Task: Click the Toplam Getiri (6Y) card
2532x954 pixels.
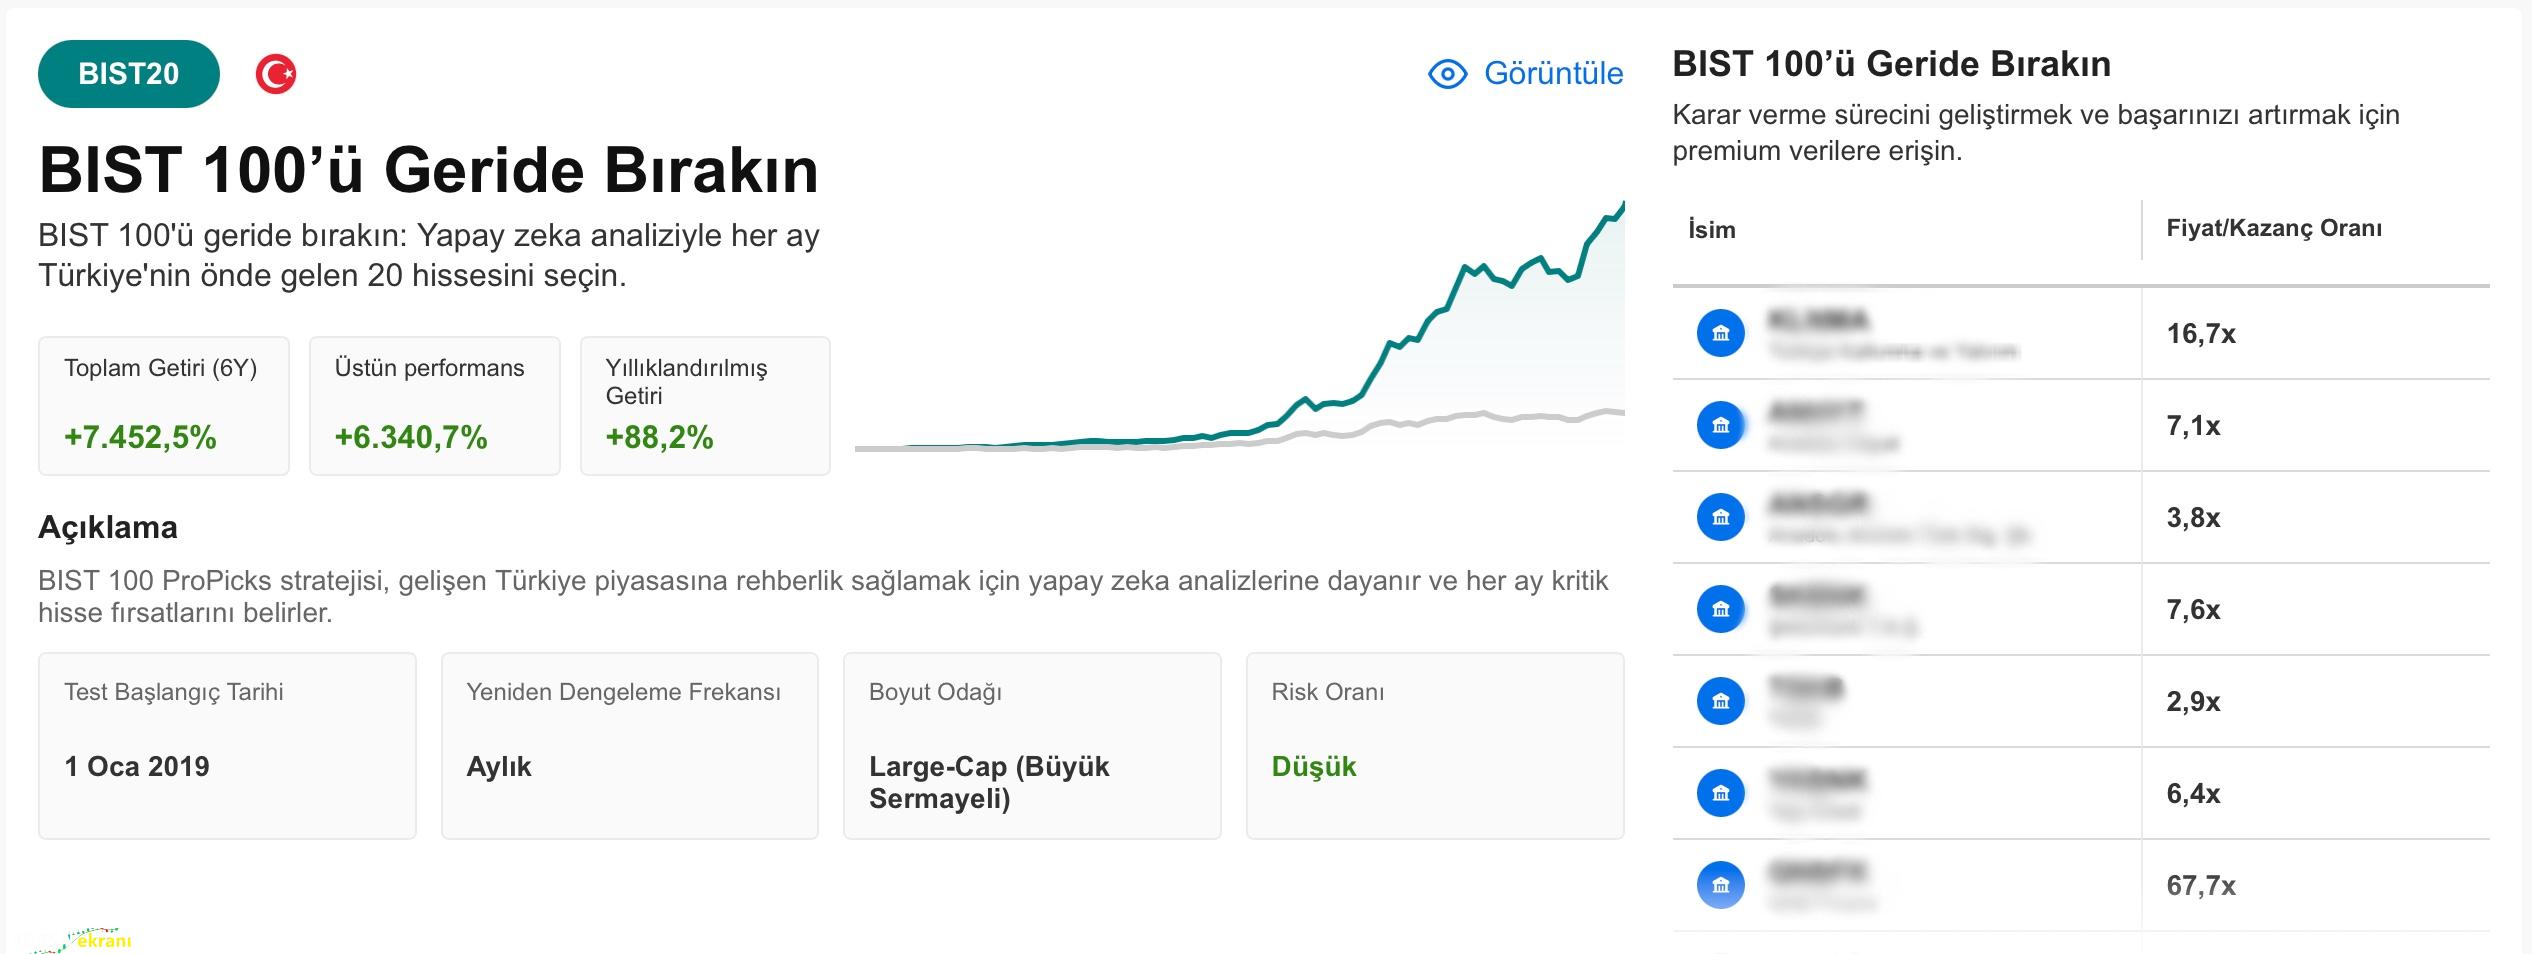Action: point(164,406)
